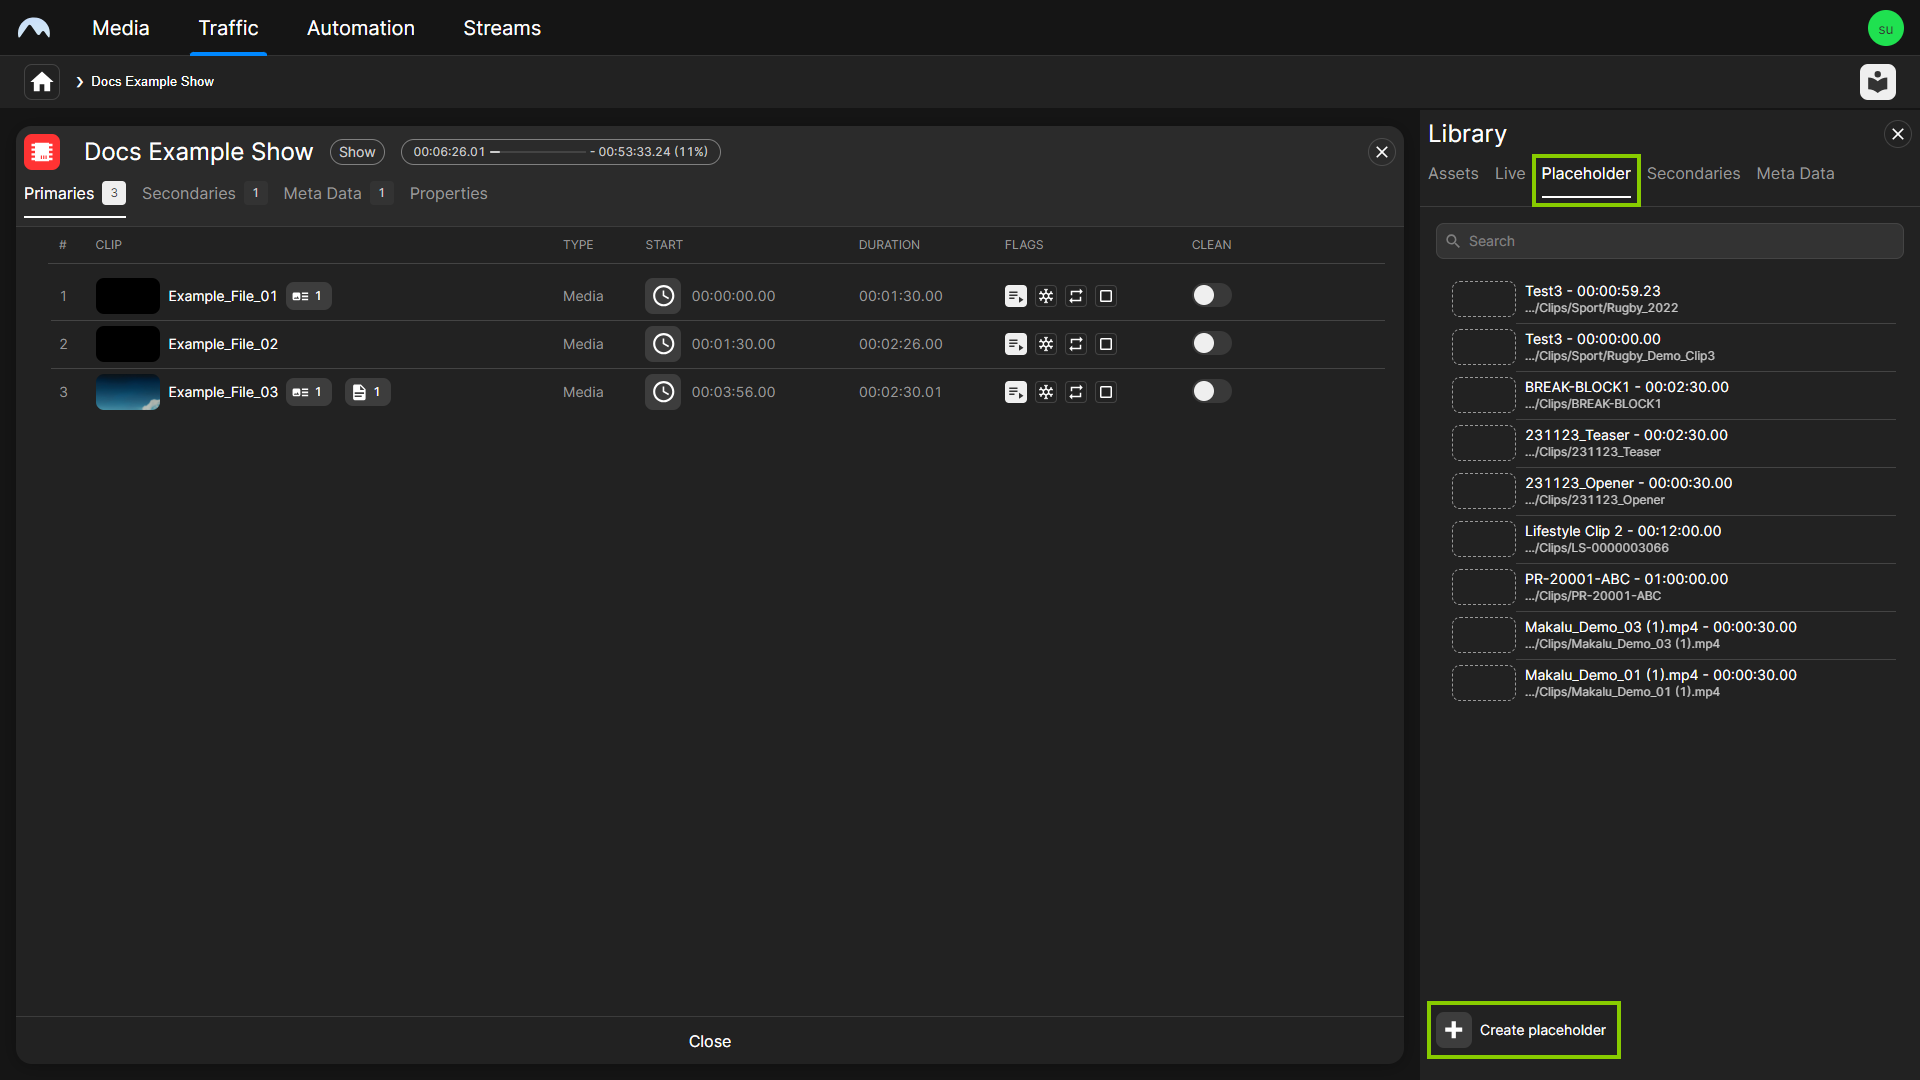
Task: Click the loop/repeat flag icon on Example_File_03
Action: pyautogui.click(x=1077, y=392)
